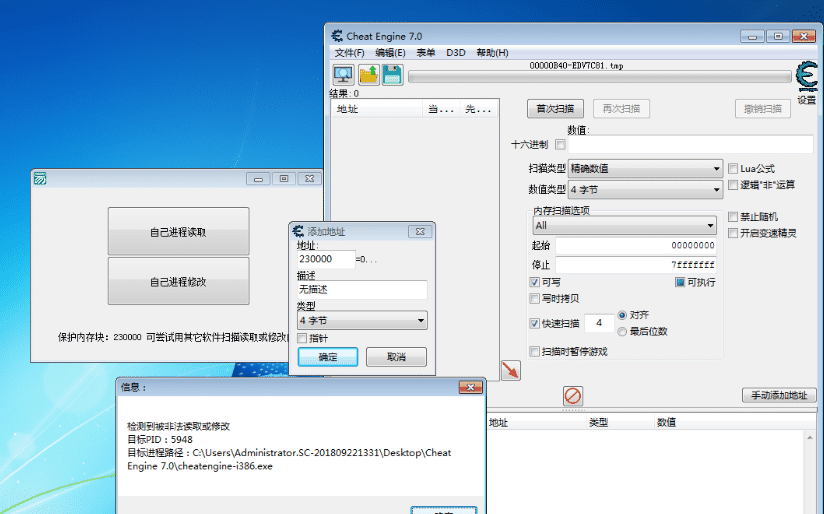The image size is (824, 514).
Task: Open the memory region All dropdown
Action: (x=624, y=225)
